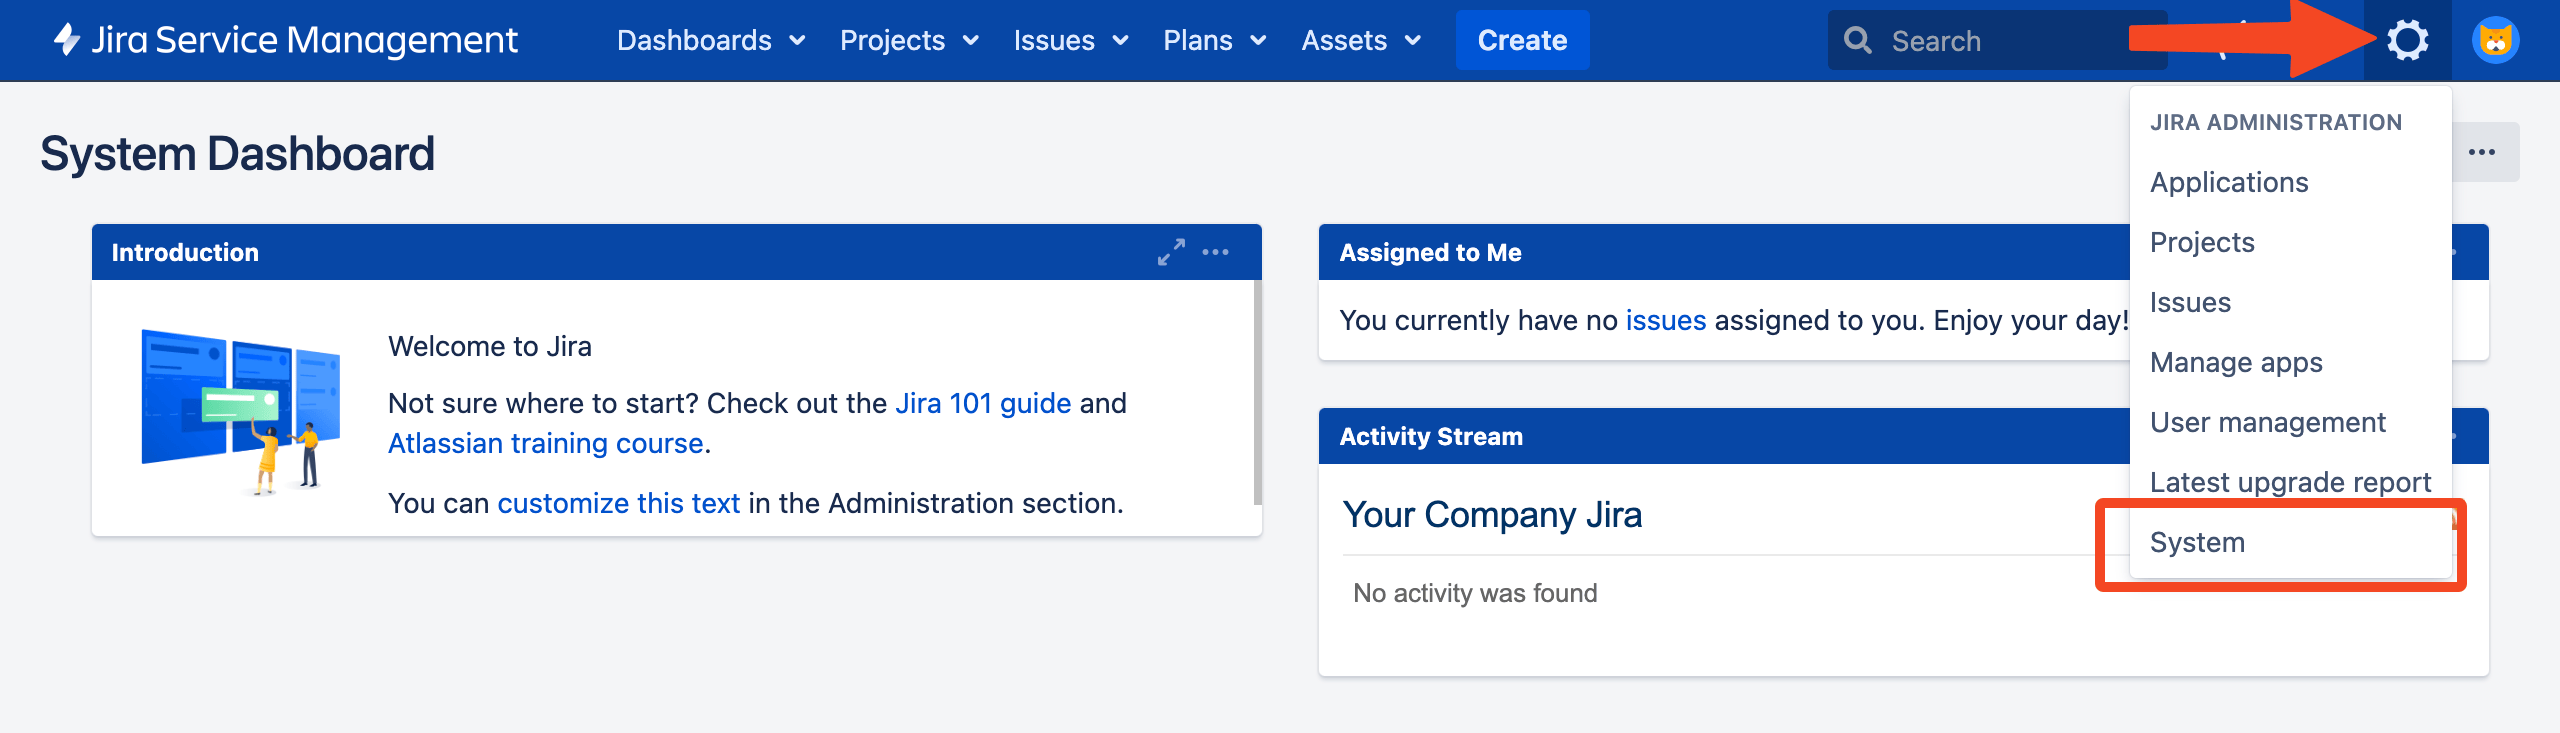
Task: Focus the Search input field
Action: [x=1997, y=40]
